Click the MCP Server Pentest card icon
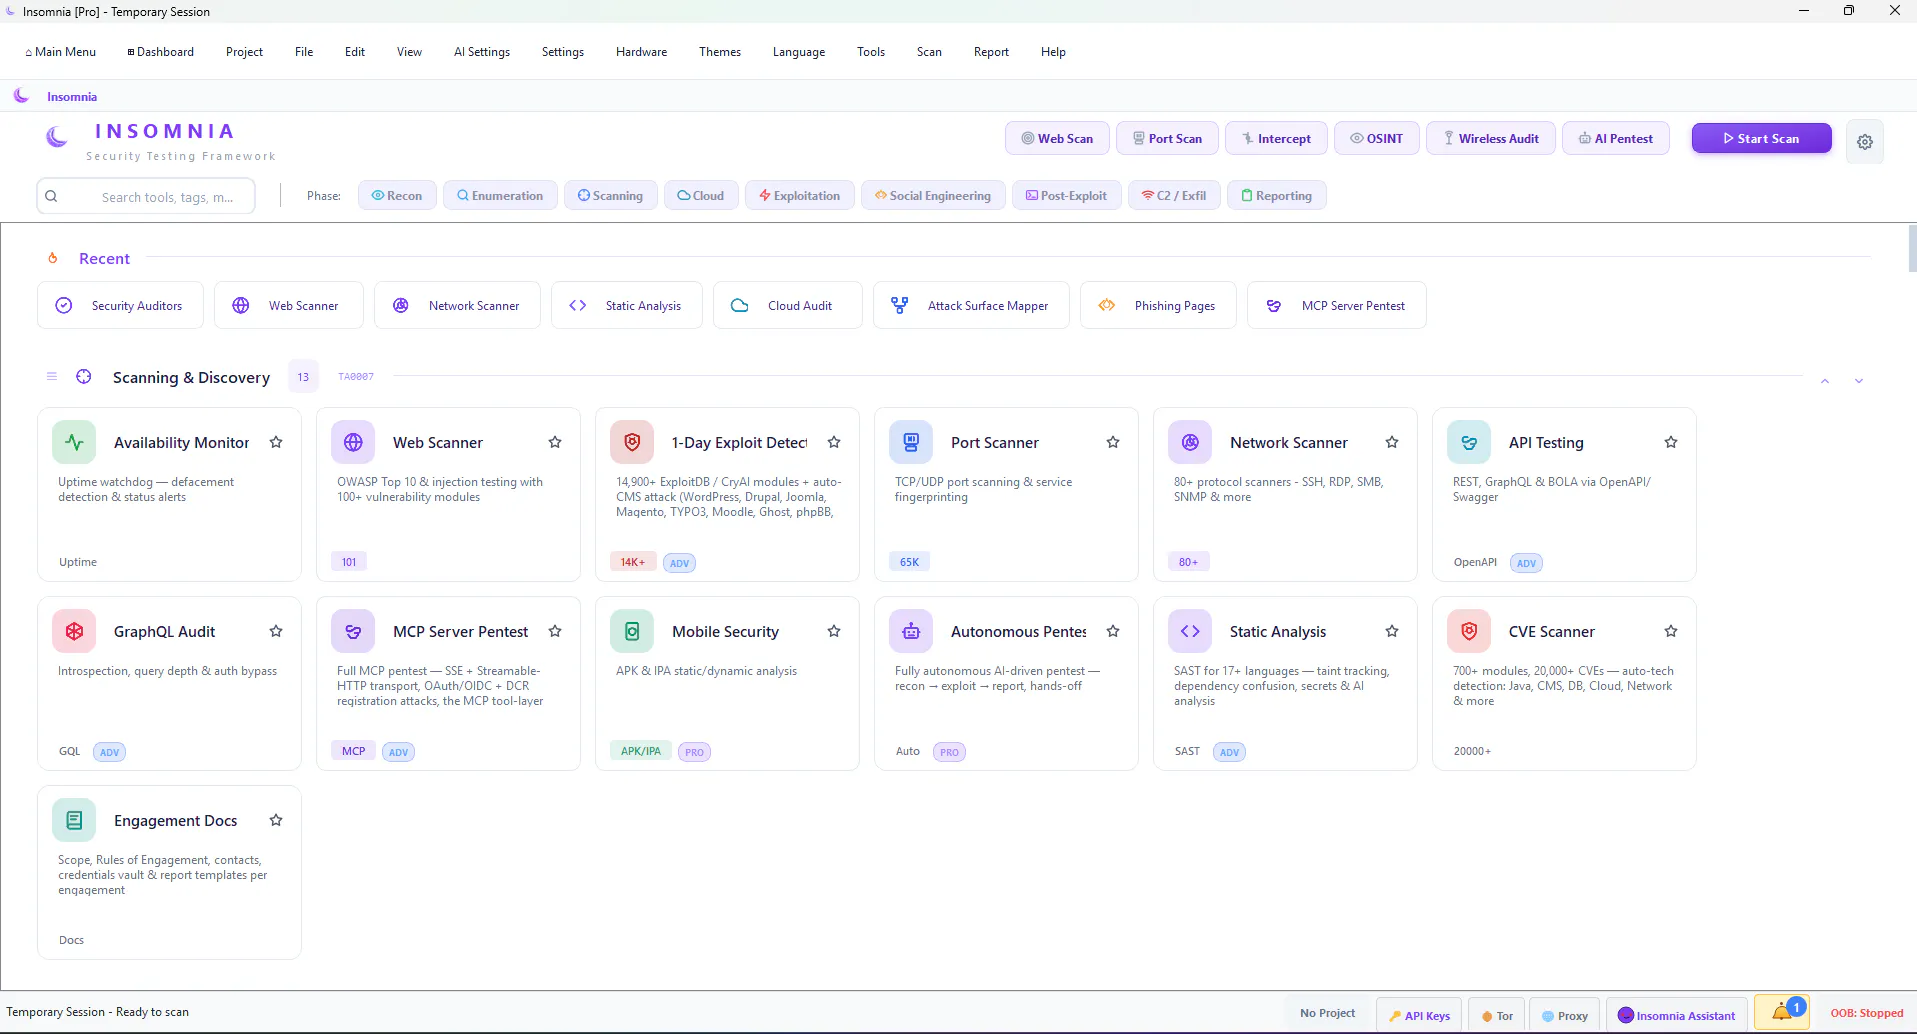This screenshot has width=1917, height=1034. pyautogui.click(x=353, y=631)
